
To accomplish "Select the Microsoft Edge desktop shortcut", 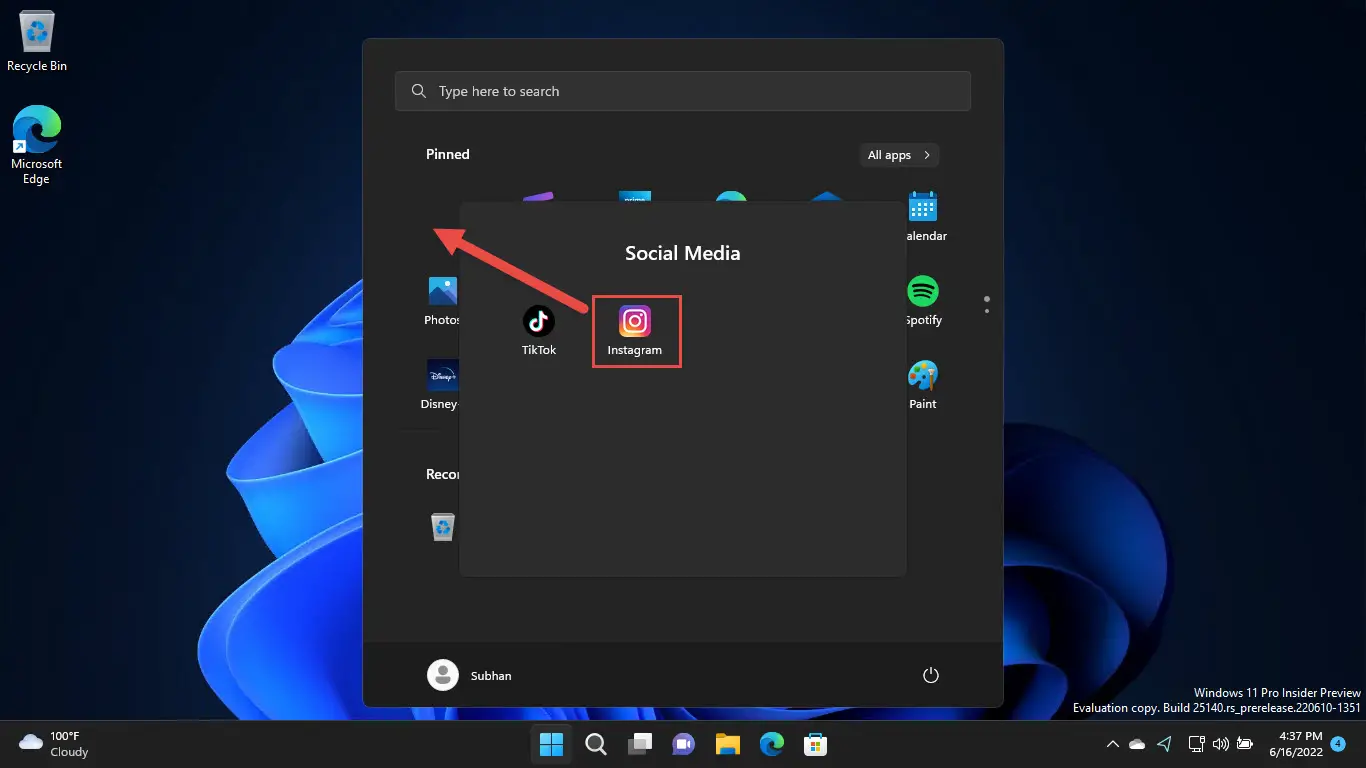I will pos(37,145).
